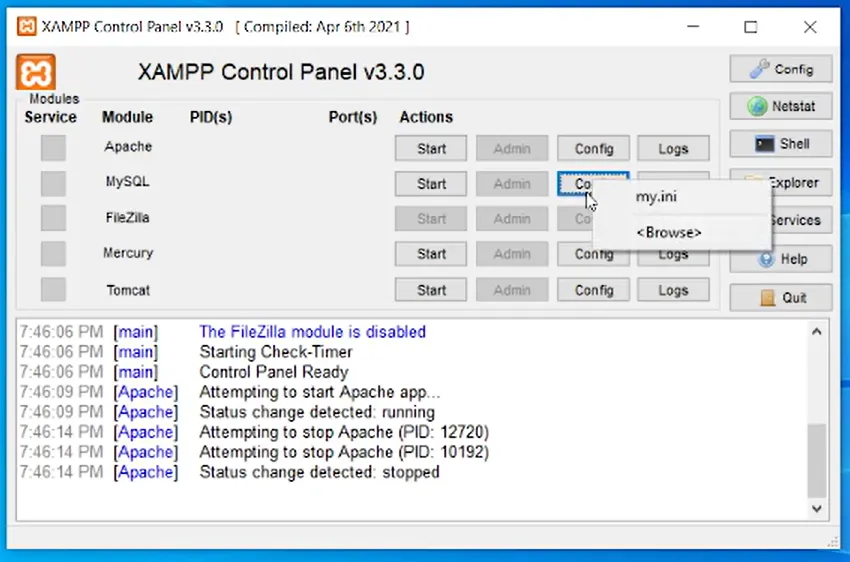The width and height of the screenshot is (850, 562).
Task: Click 'The FileZilla module is disabled' log line
Action: pos(312,332)
